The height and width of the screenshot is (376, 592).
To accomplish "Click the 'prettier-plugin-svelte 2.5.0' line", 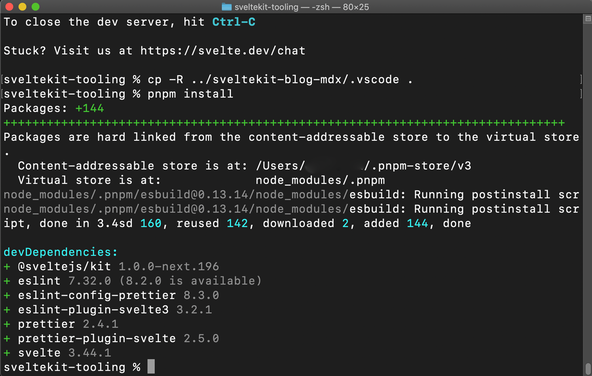I will [x=111, y=338].
